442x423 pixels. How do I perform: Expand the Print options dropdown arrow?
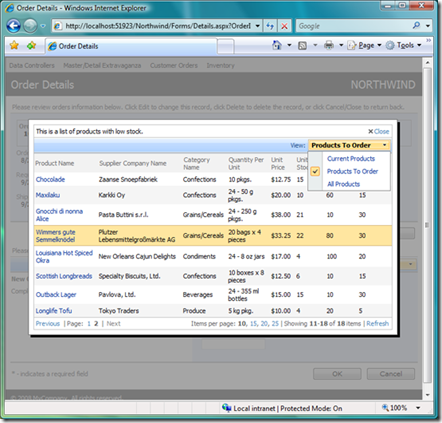tap(341, 45)
